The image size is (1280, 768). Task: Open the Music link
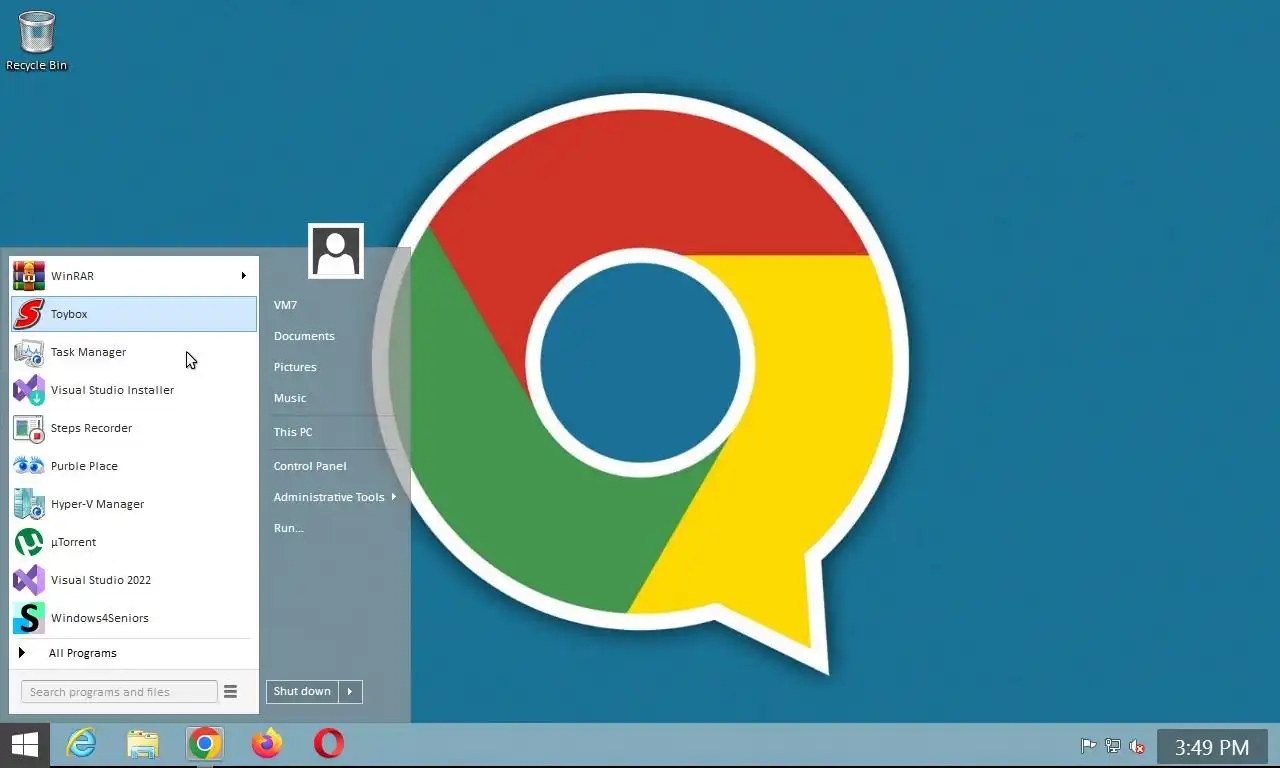(x=290, y=398)
